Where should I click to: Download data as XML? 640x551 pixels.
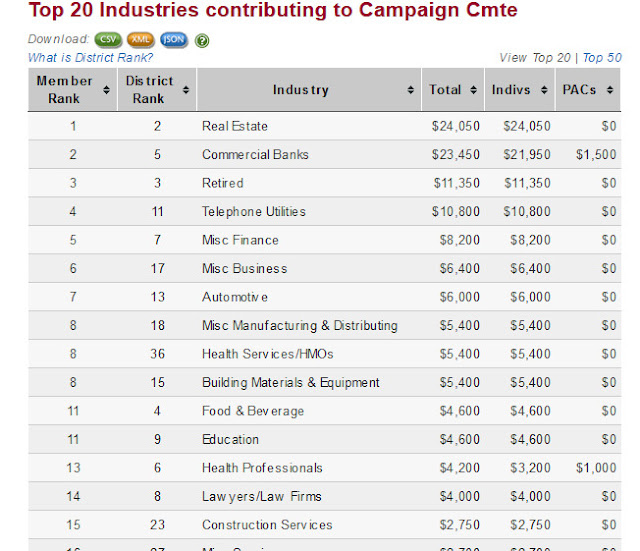tap(141, 41)
